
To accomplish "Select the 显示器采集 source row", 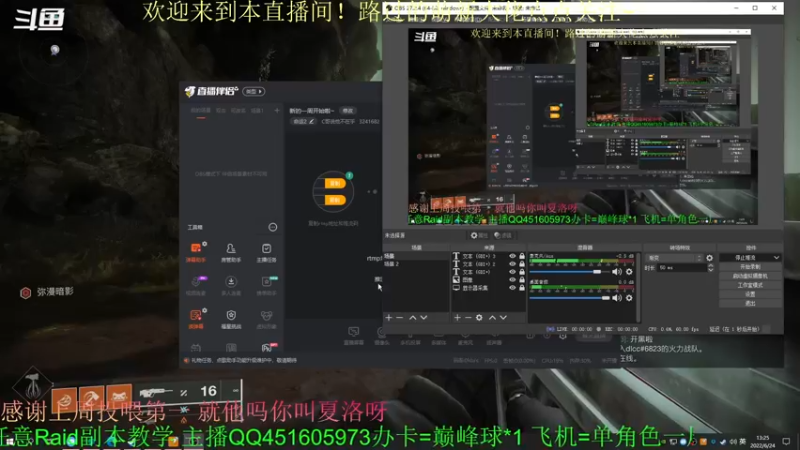I will tap(488, 288).
